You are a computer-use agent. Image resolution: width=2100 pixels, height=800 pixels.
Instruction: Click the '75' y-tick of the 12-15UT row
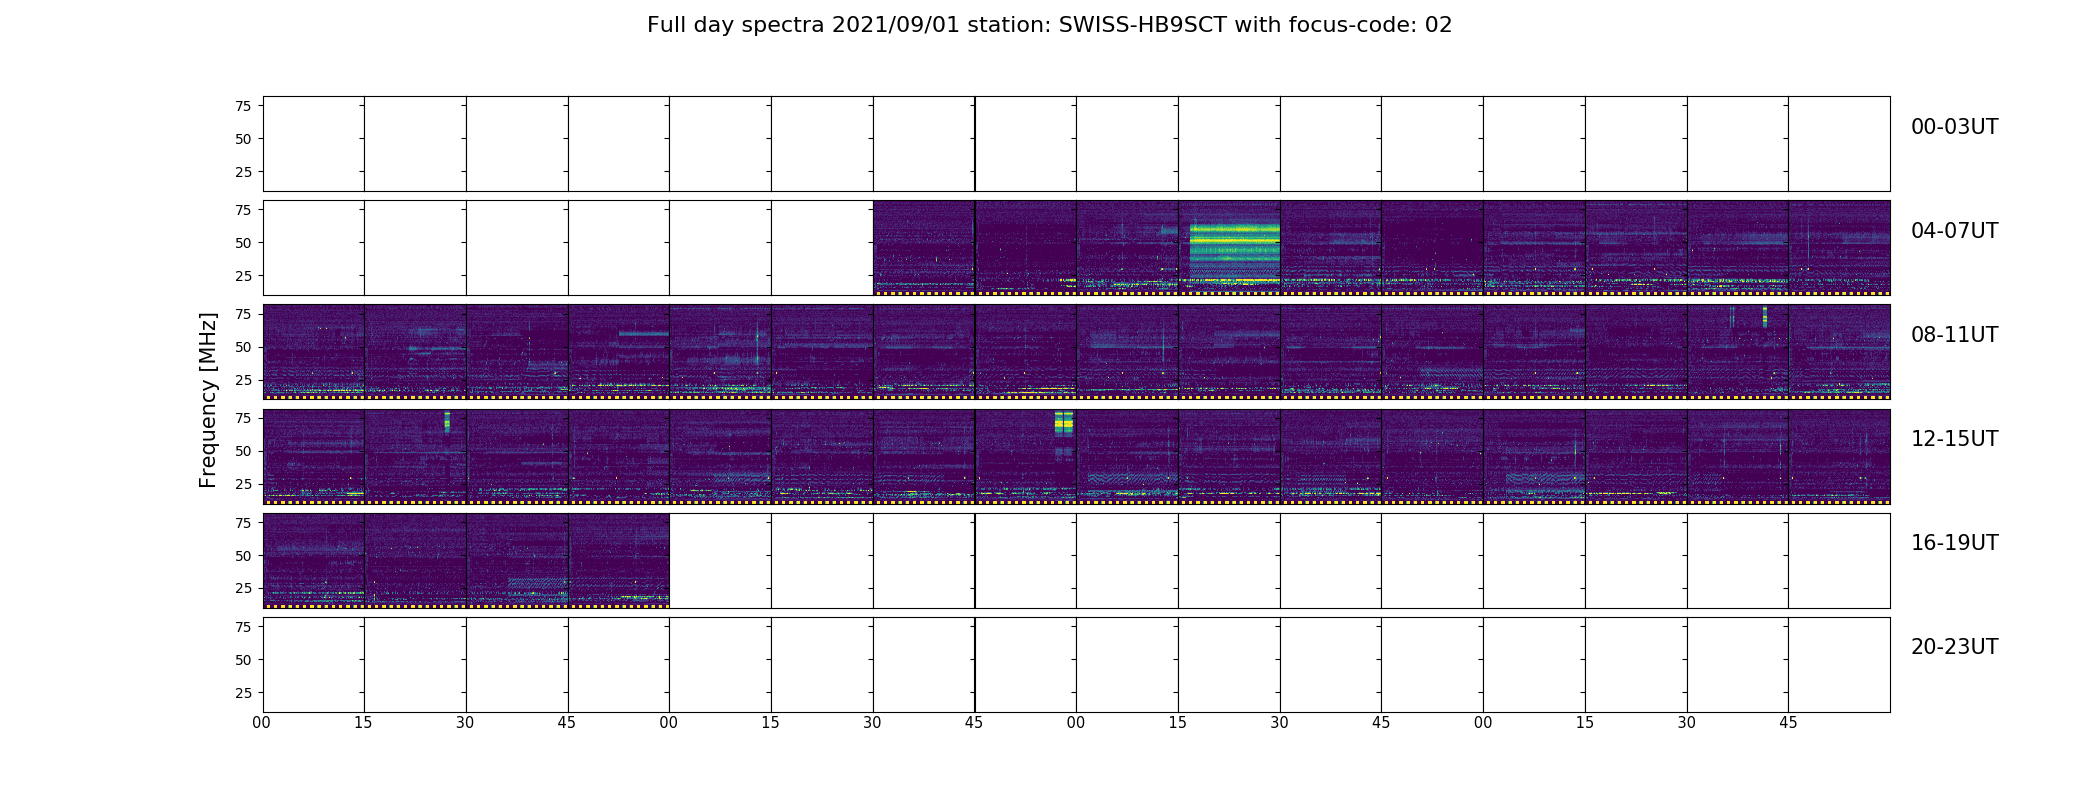tap(243, 418)
